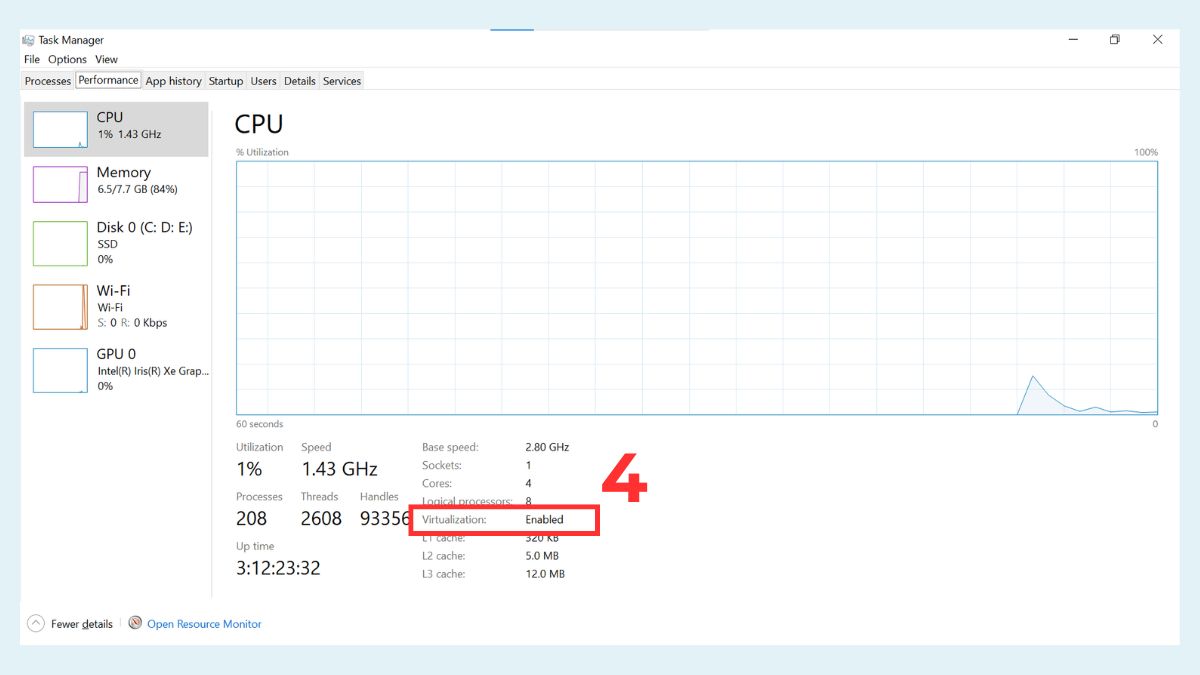Screen dimensions: 1200x675
Task: Click the Speed 1.43 GHz value
Action: pyautogui.click(x=340, y=469)
